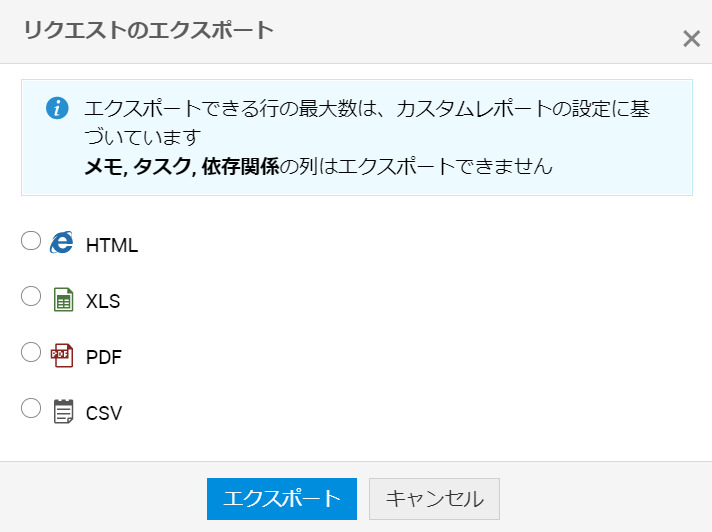This screenshot has width=712, height=532.
Task: Click the Internet Explorer HTML icon
Action: pyautogui.click(x=62, y=242)
